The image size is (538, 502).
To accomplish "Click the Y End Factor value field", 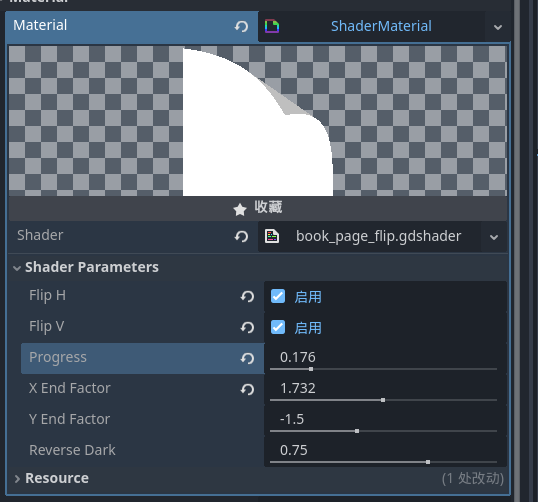I will click(x=385, y=419).
